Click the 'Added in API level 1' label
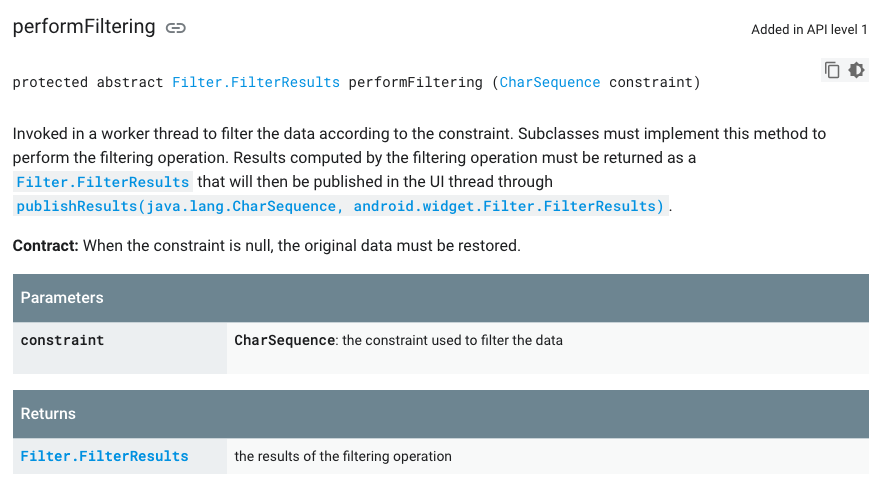The width and height of the screenshot is (879, 485). [x=809, y=30]
